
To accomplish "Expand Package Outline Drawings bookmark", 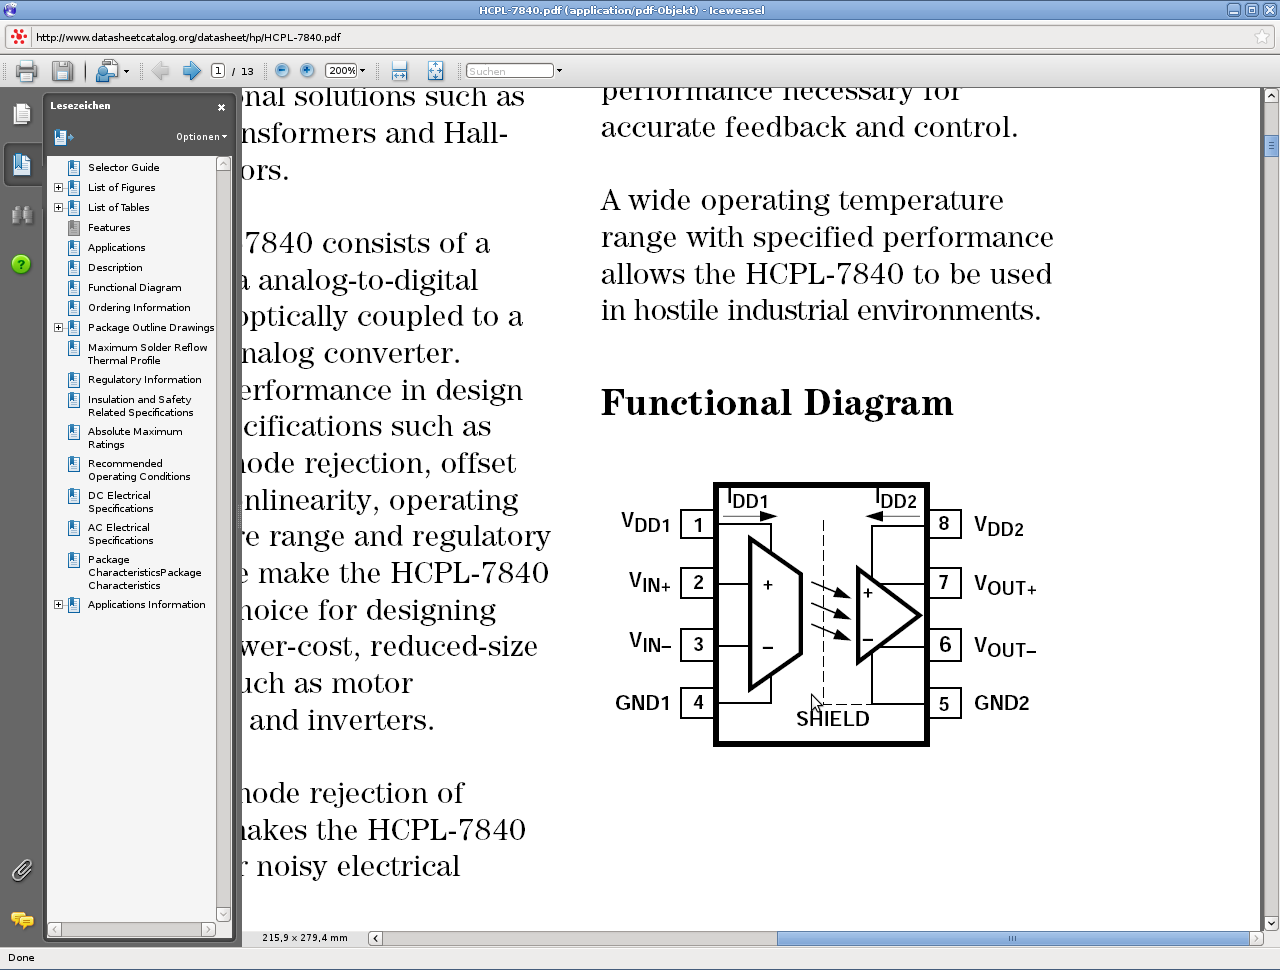I will 58,328.
